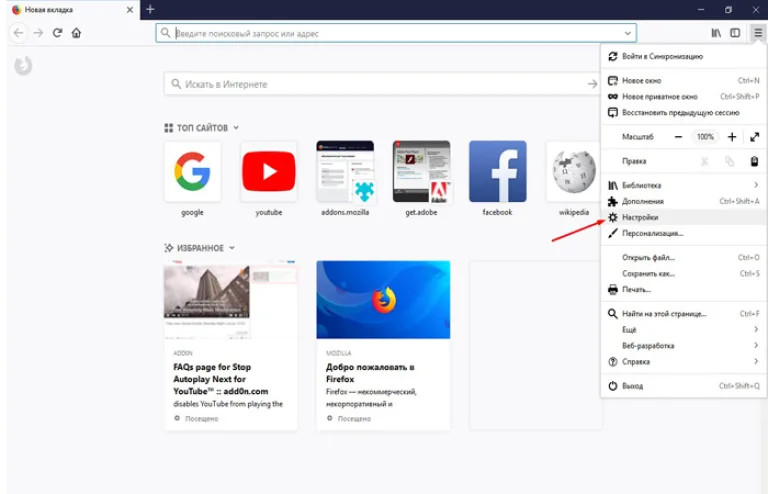Increase zoom with the plus button
768x494 pixels.
[732, 137]
